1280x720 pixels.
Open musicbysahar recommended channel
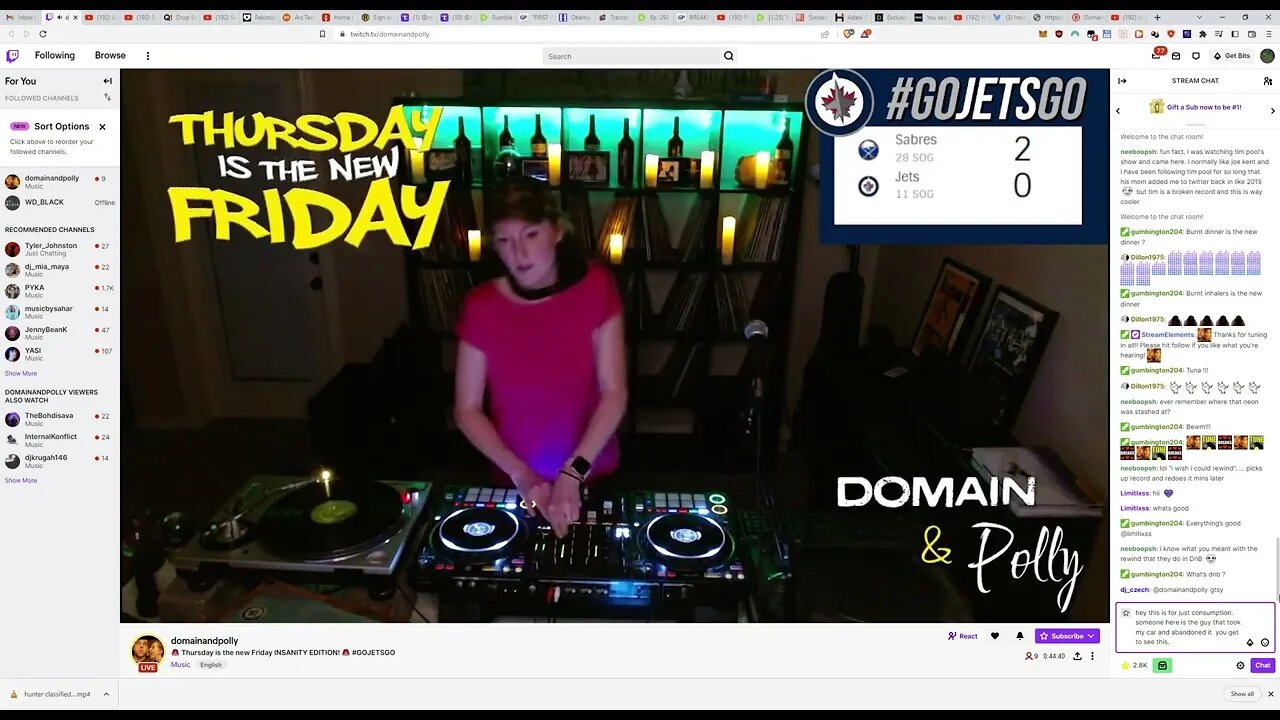[60, 312]
